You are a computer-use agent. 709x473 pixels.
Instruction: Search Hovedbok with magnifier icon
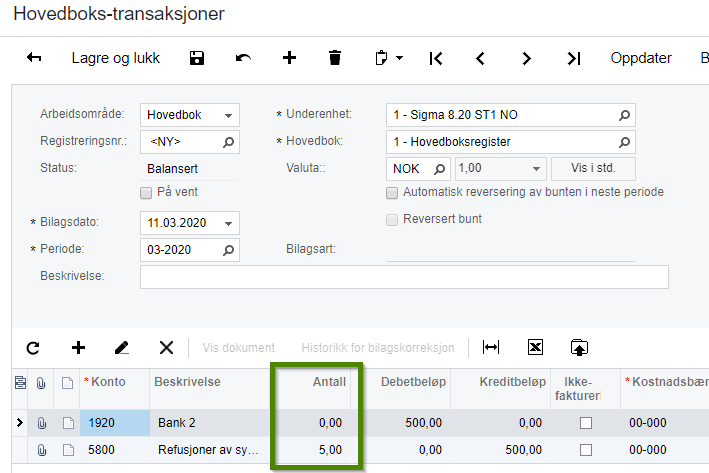coord(624,142)
